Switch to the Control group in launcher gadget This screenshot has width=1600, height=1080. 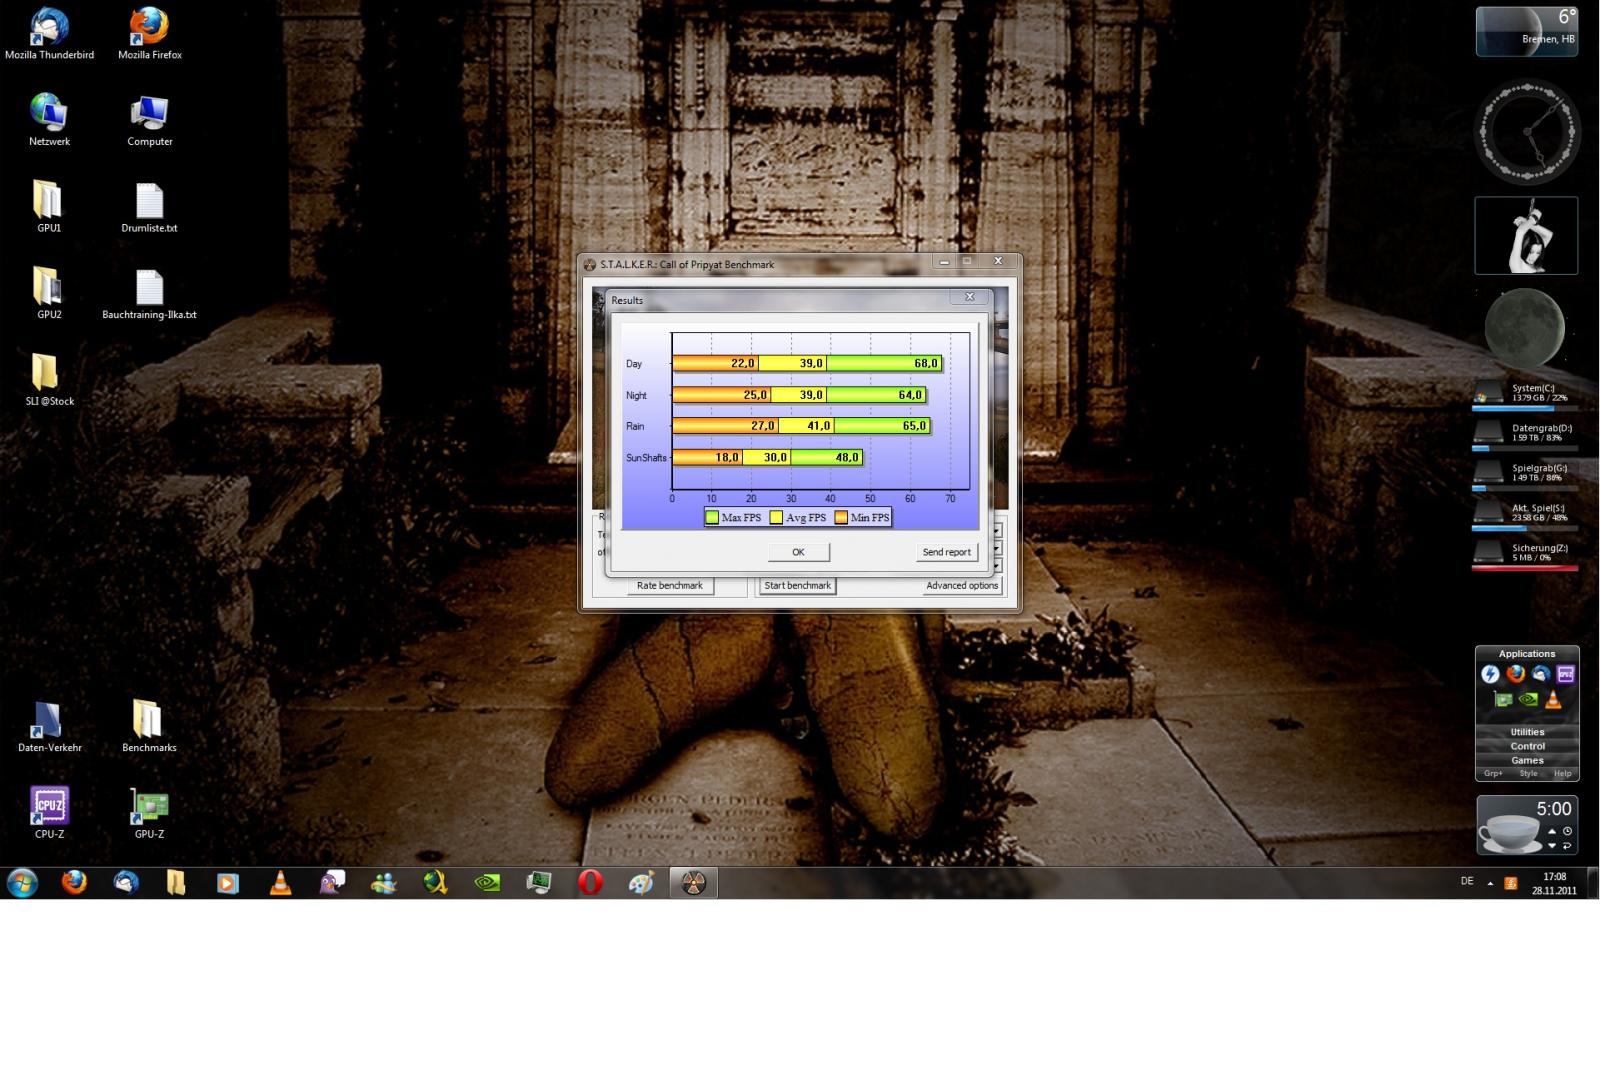1527,746
